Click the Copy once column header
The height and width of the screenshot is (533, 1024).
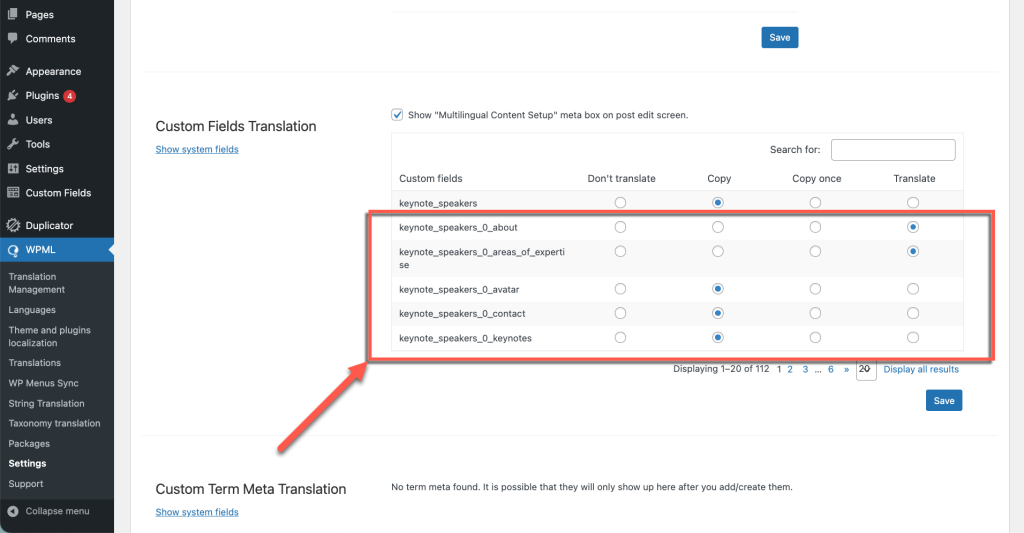click(816, 178)
